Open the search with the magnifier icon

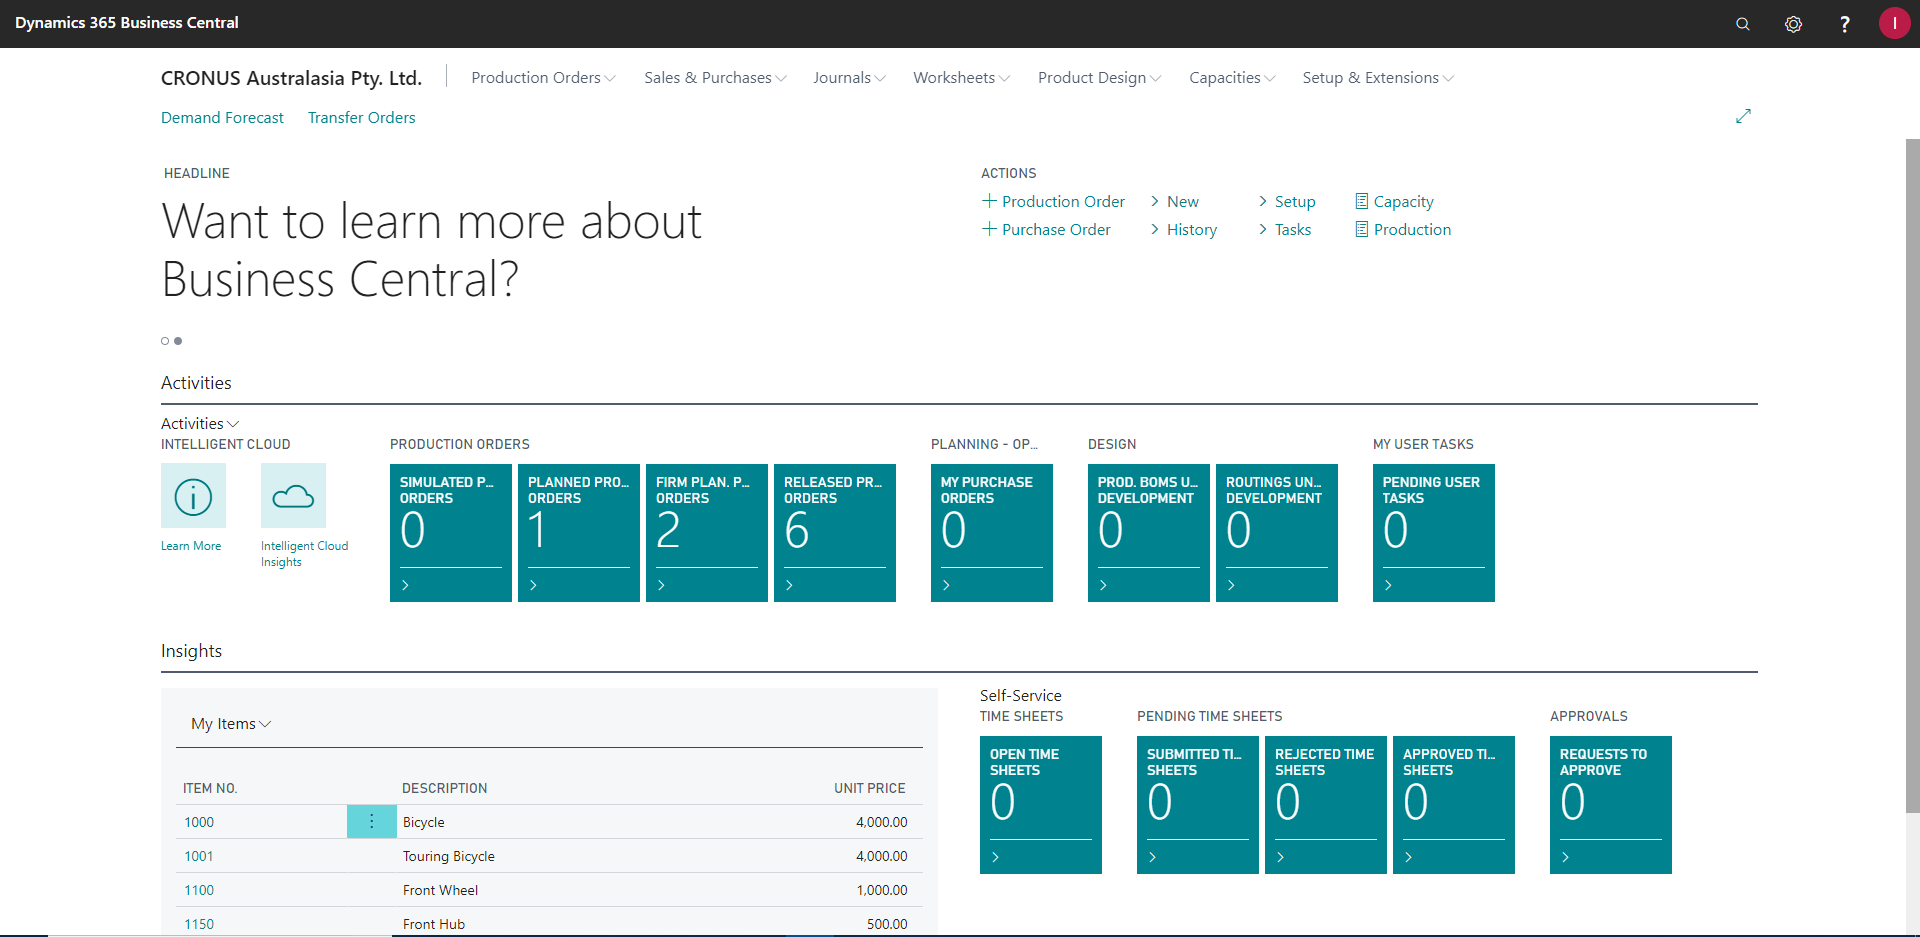1743,23
